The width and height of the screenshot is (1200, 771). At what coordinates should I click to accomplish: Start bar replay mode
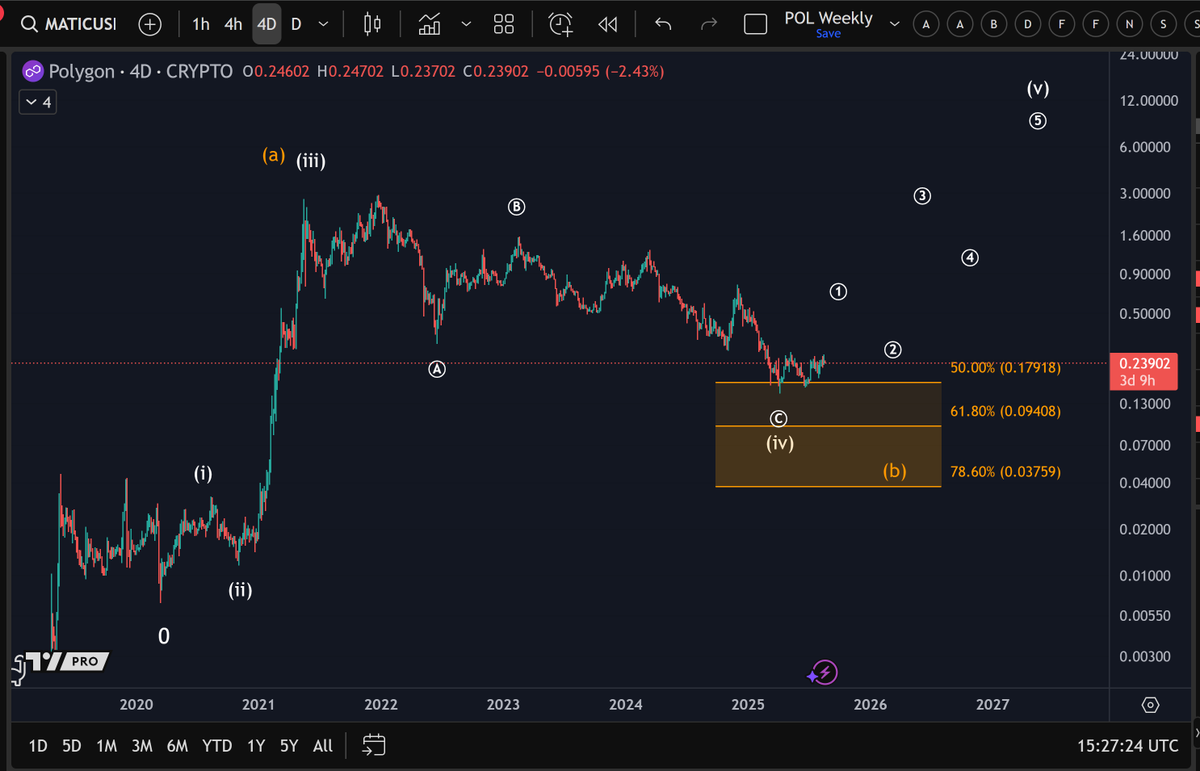(x=607, y=23)
